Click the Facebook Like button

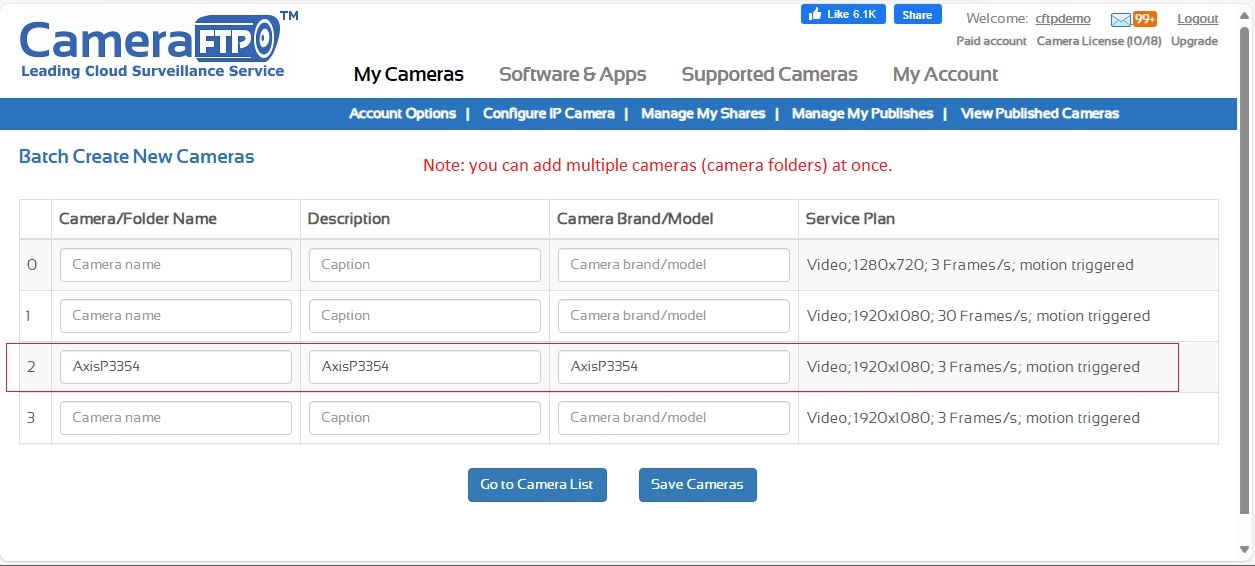[843, 15]
